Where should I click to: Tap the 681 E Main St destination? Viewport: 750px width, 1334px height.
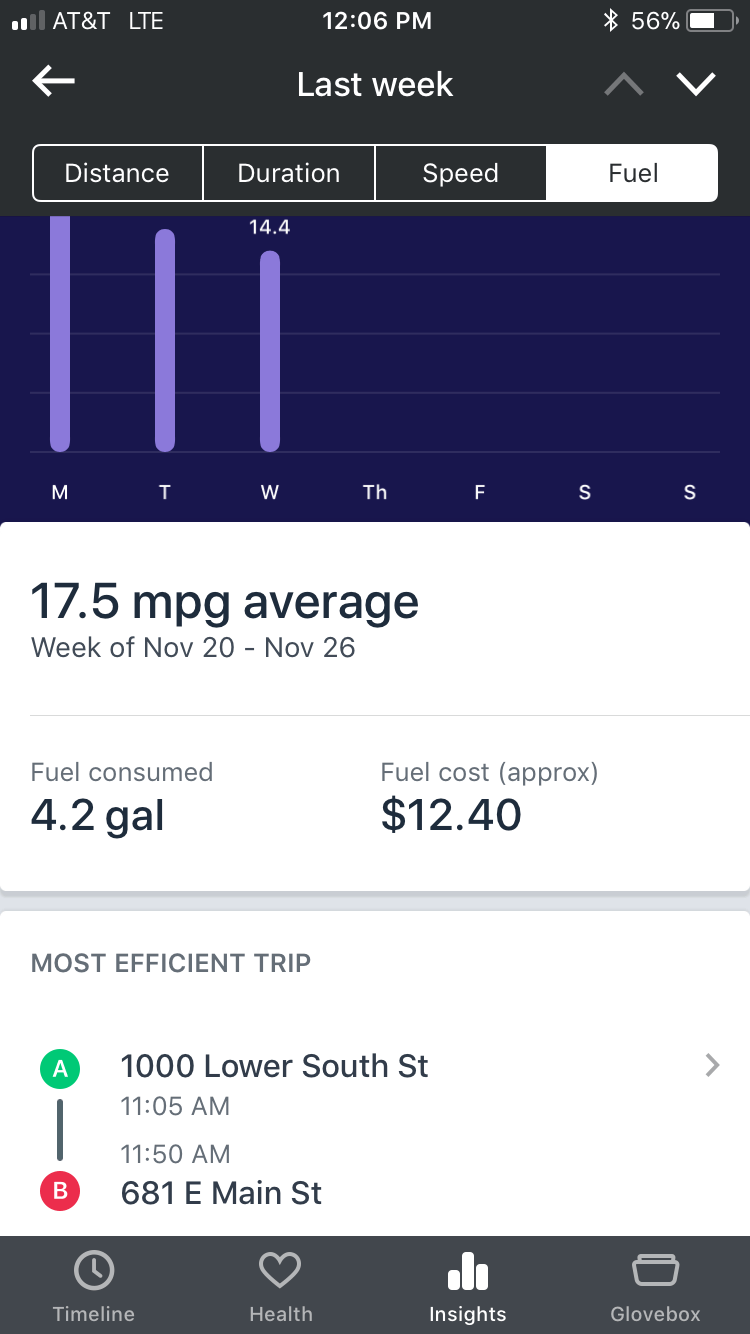(221, 1192)
